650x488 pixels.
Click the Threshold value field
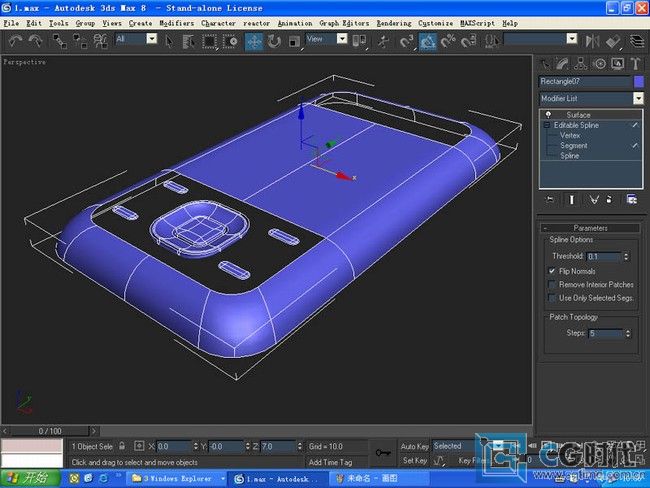[604, 257]
